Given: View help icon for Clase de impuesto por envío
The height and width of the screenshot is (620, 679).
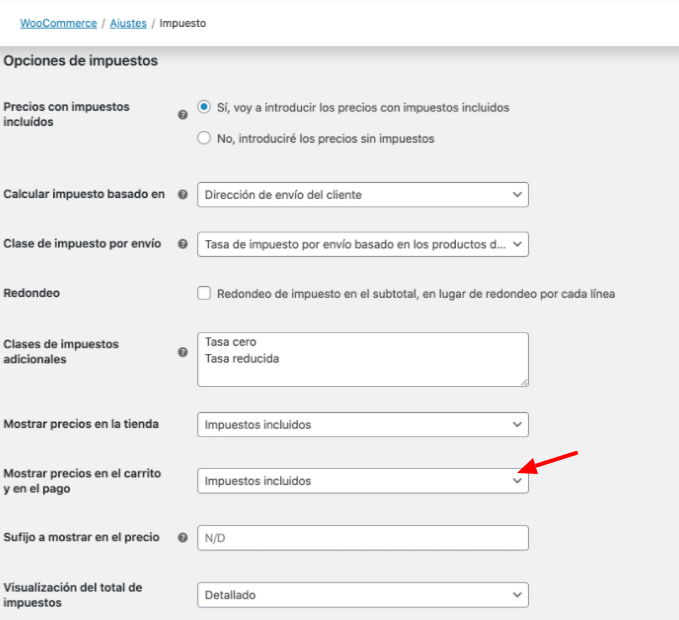Looking at the screenshot, I should pyautogui.click(x=183, y=244).
